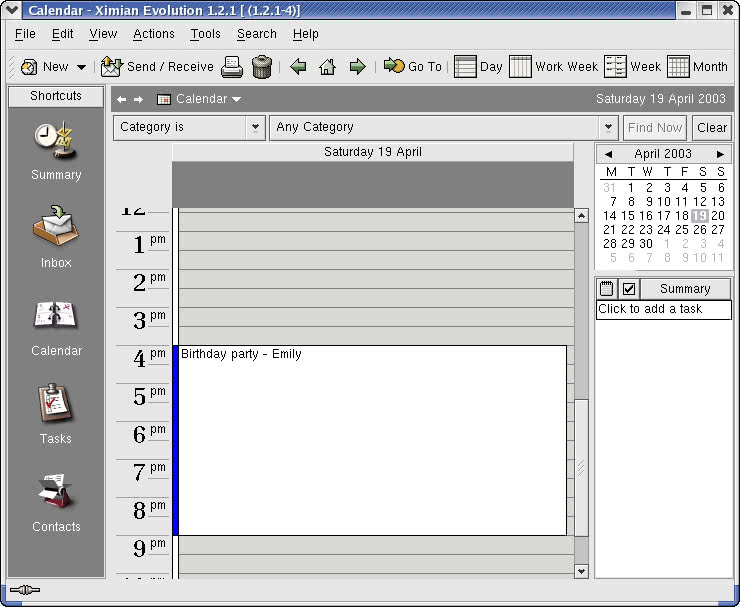Select the Birthday party - Emily appointment
The height and width of the screenshot is (607, 740).
372,440
